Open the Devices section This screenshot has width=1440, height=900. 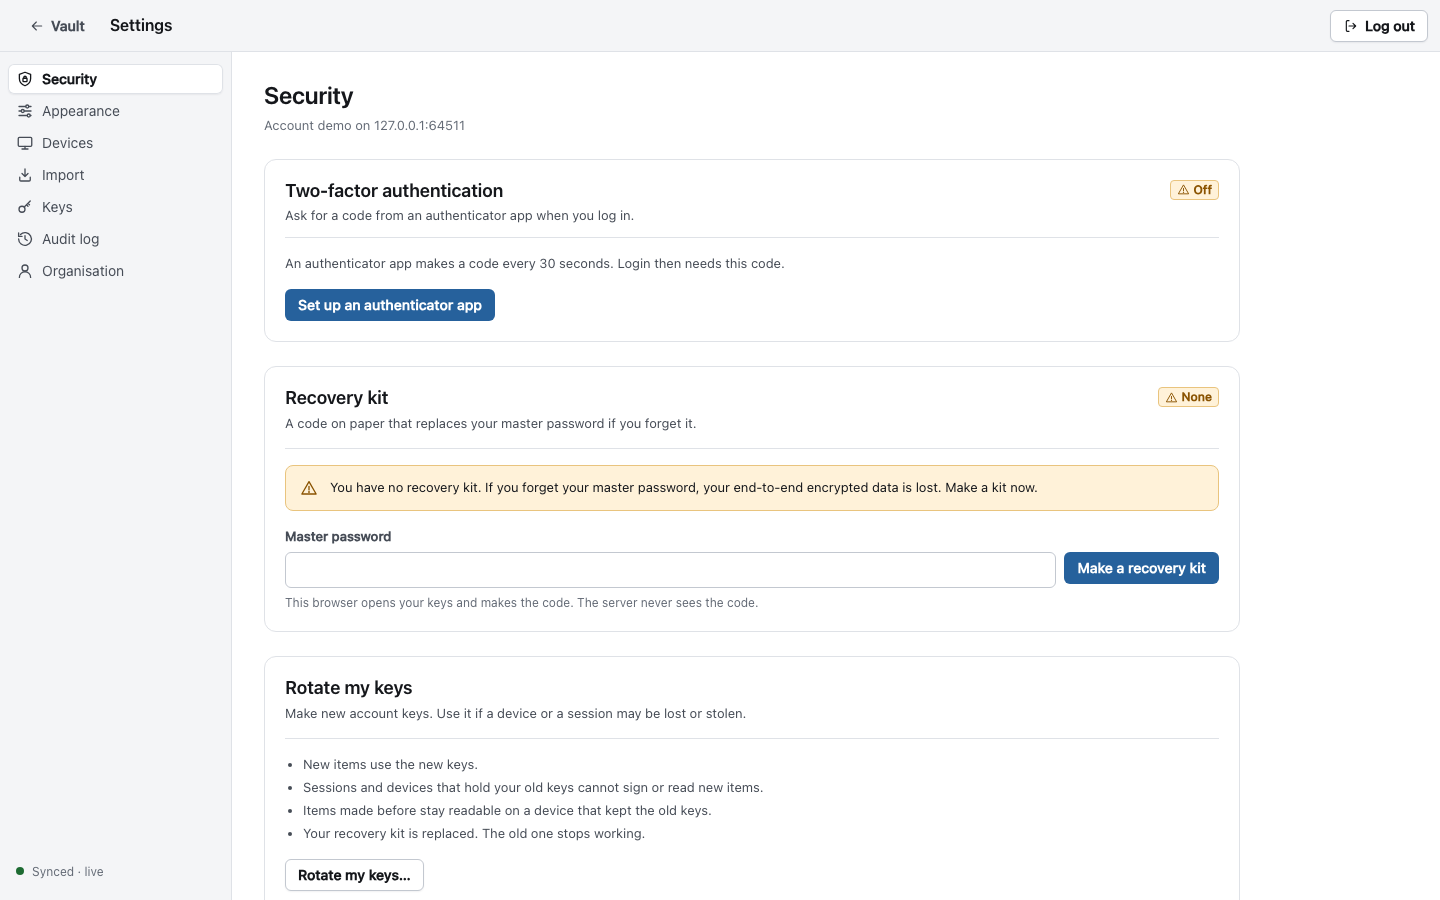coord(116,143)
